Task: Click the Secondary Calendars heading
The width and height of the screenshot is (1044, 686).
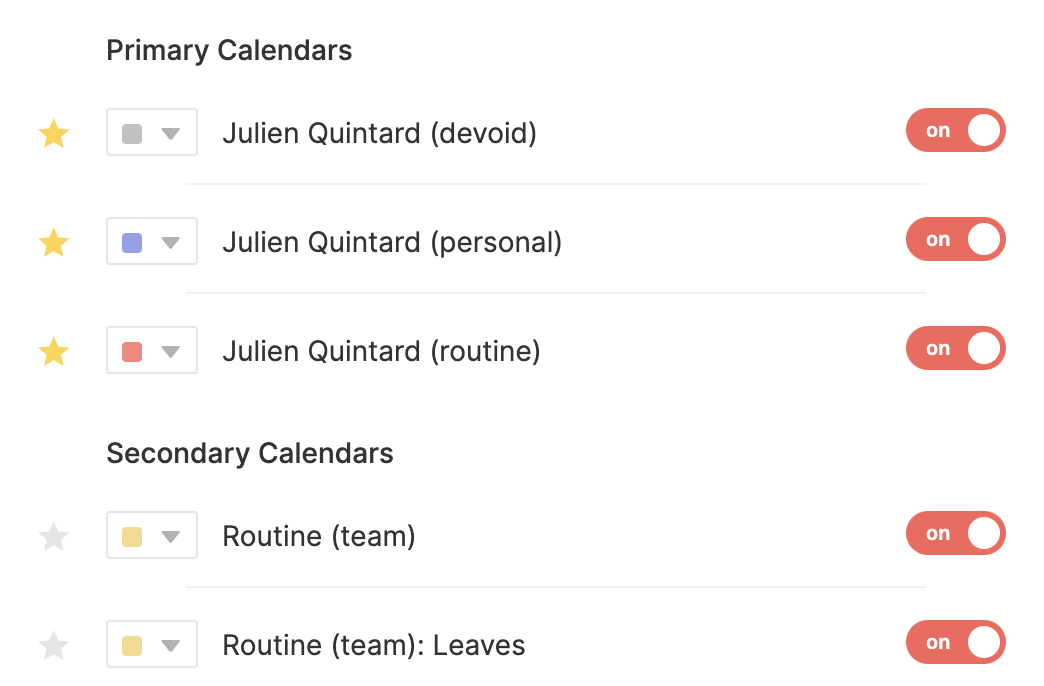Action: tap(250, 453)
